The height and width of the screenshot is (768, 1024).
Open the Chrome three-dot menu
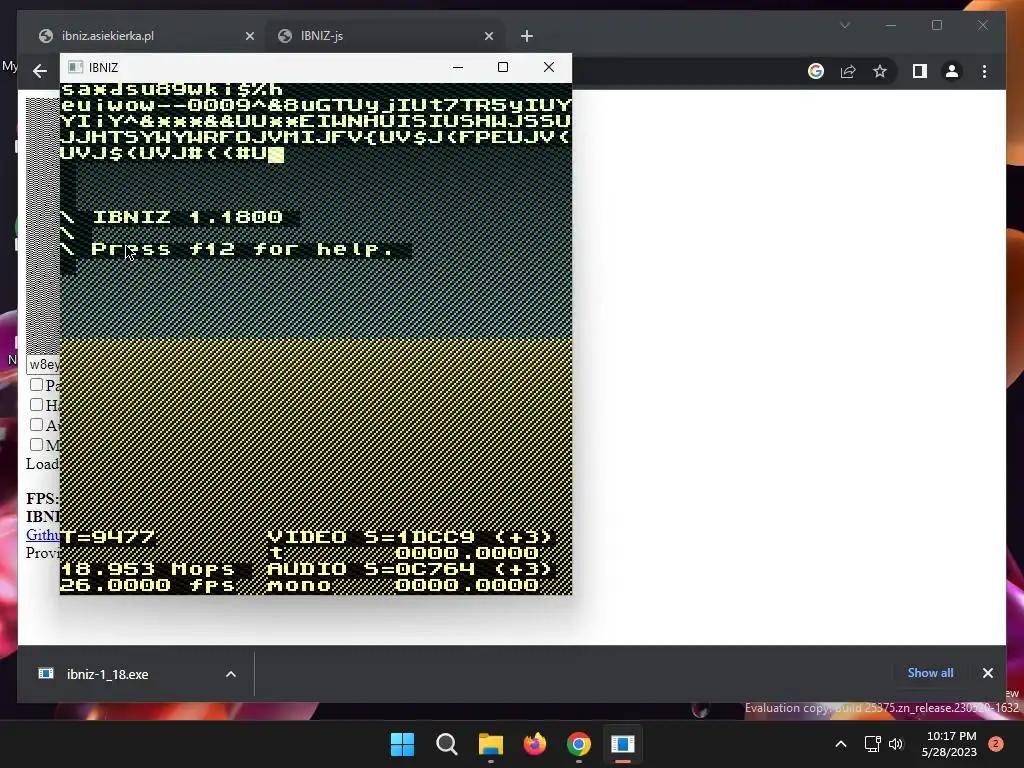pos(984,71)
